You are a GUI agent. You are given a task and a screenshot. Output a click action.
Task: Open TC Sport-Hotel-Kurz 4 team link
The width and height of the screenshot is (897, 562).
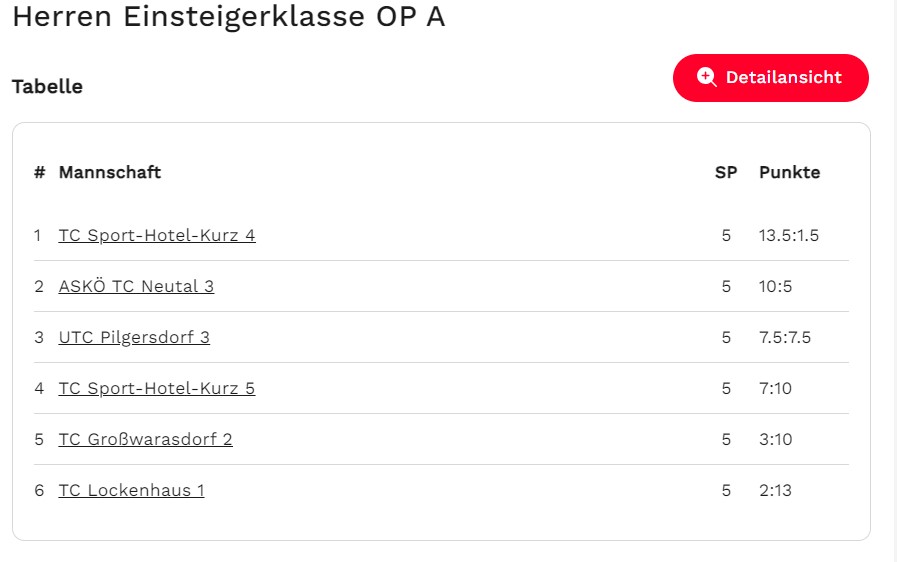pos(157,235)
